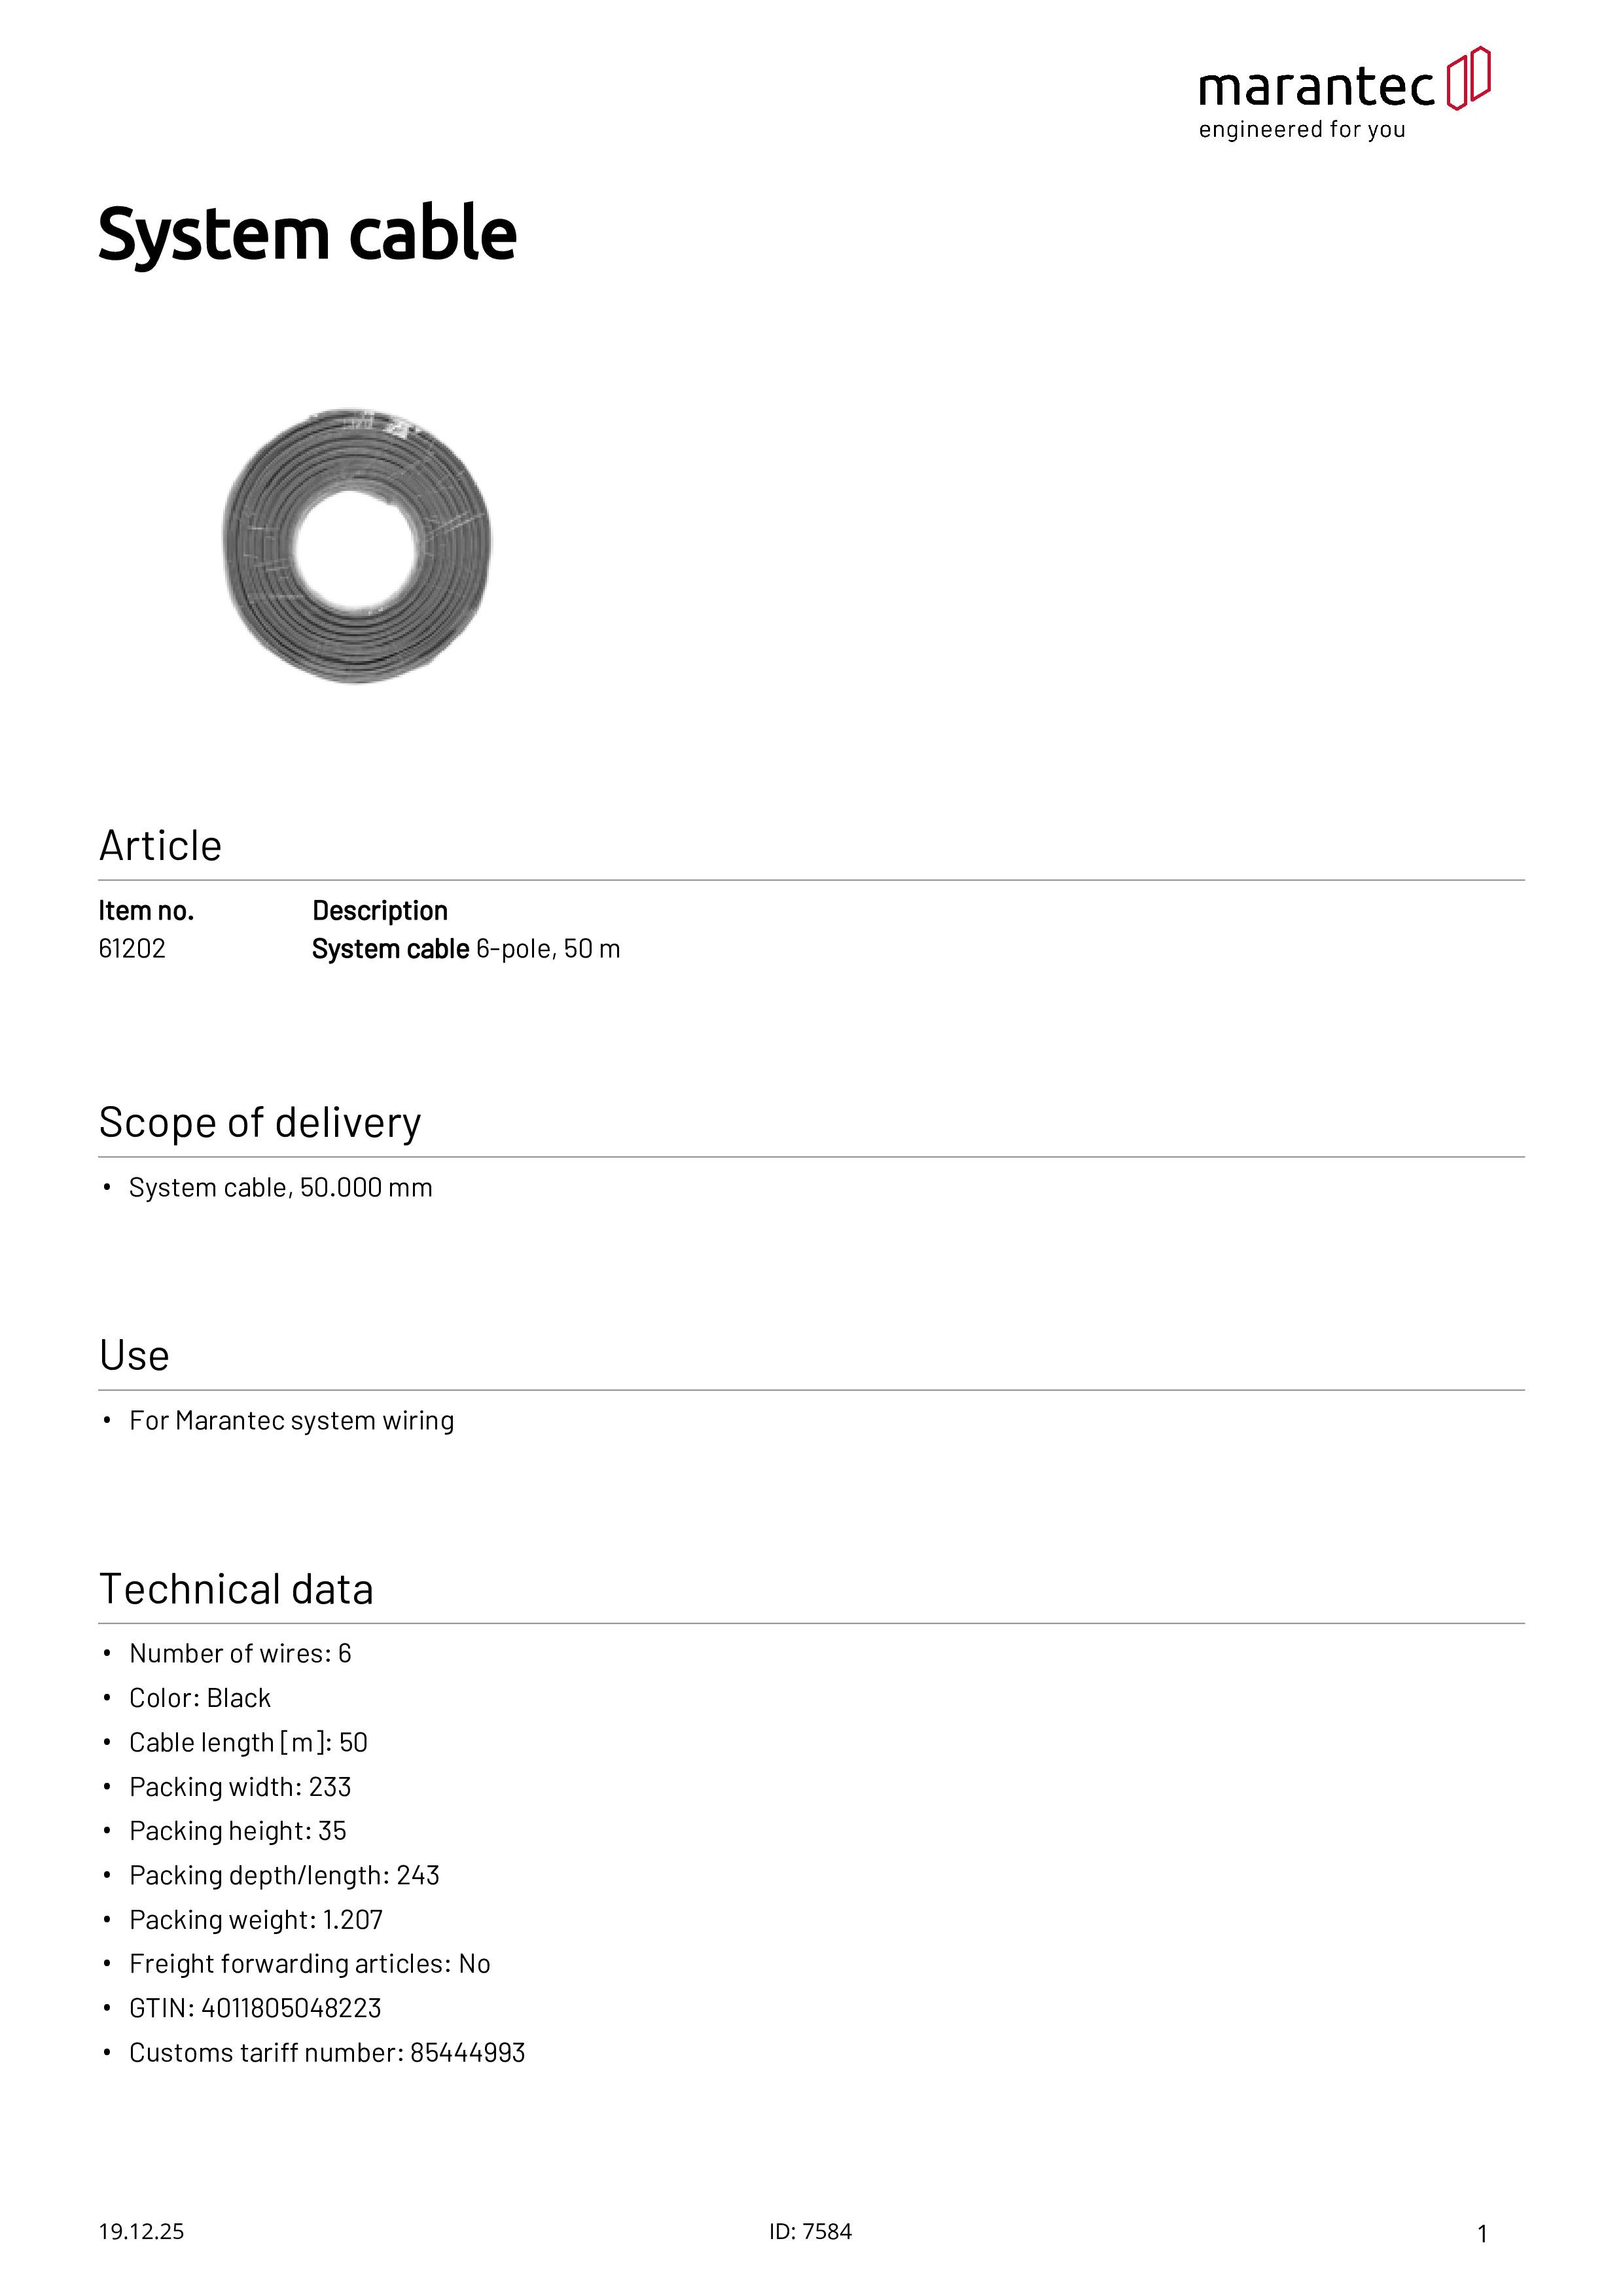Click the Item no. column header

pyautogui.click(x=146, y=911)
